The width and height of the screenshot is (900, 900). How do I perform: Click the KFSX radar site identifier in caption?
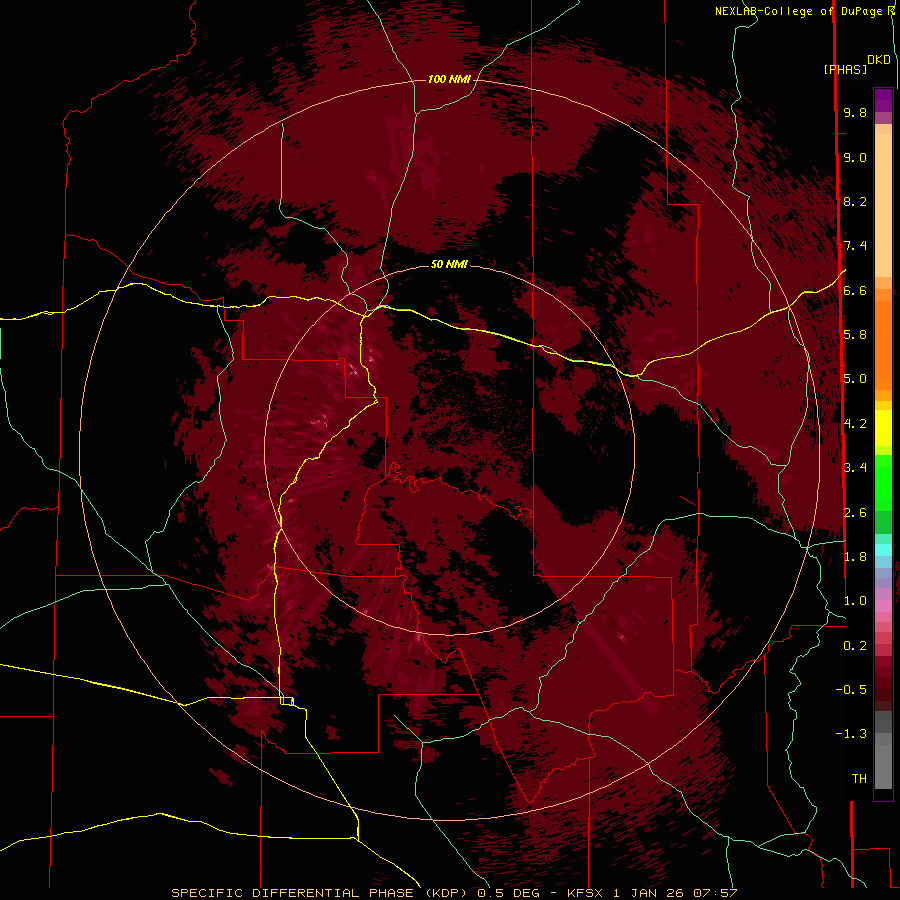(585, 893)
